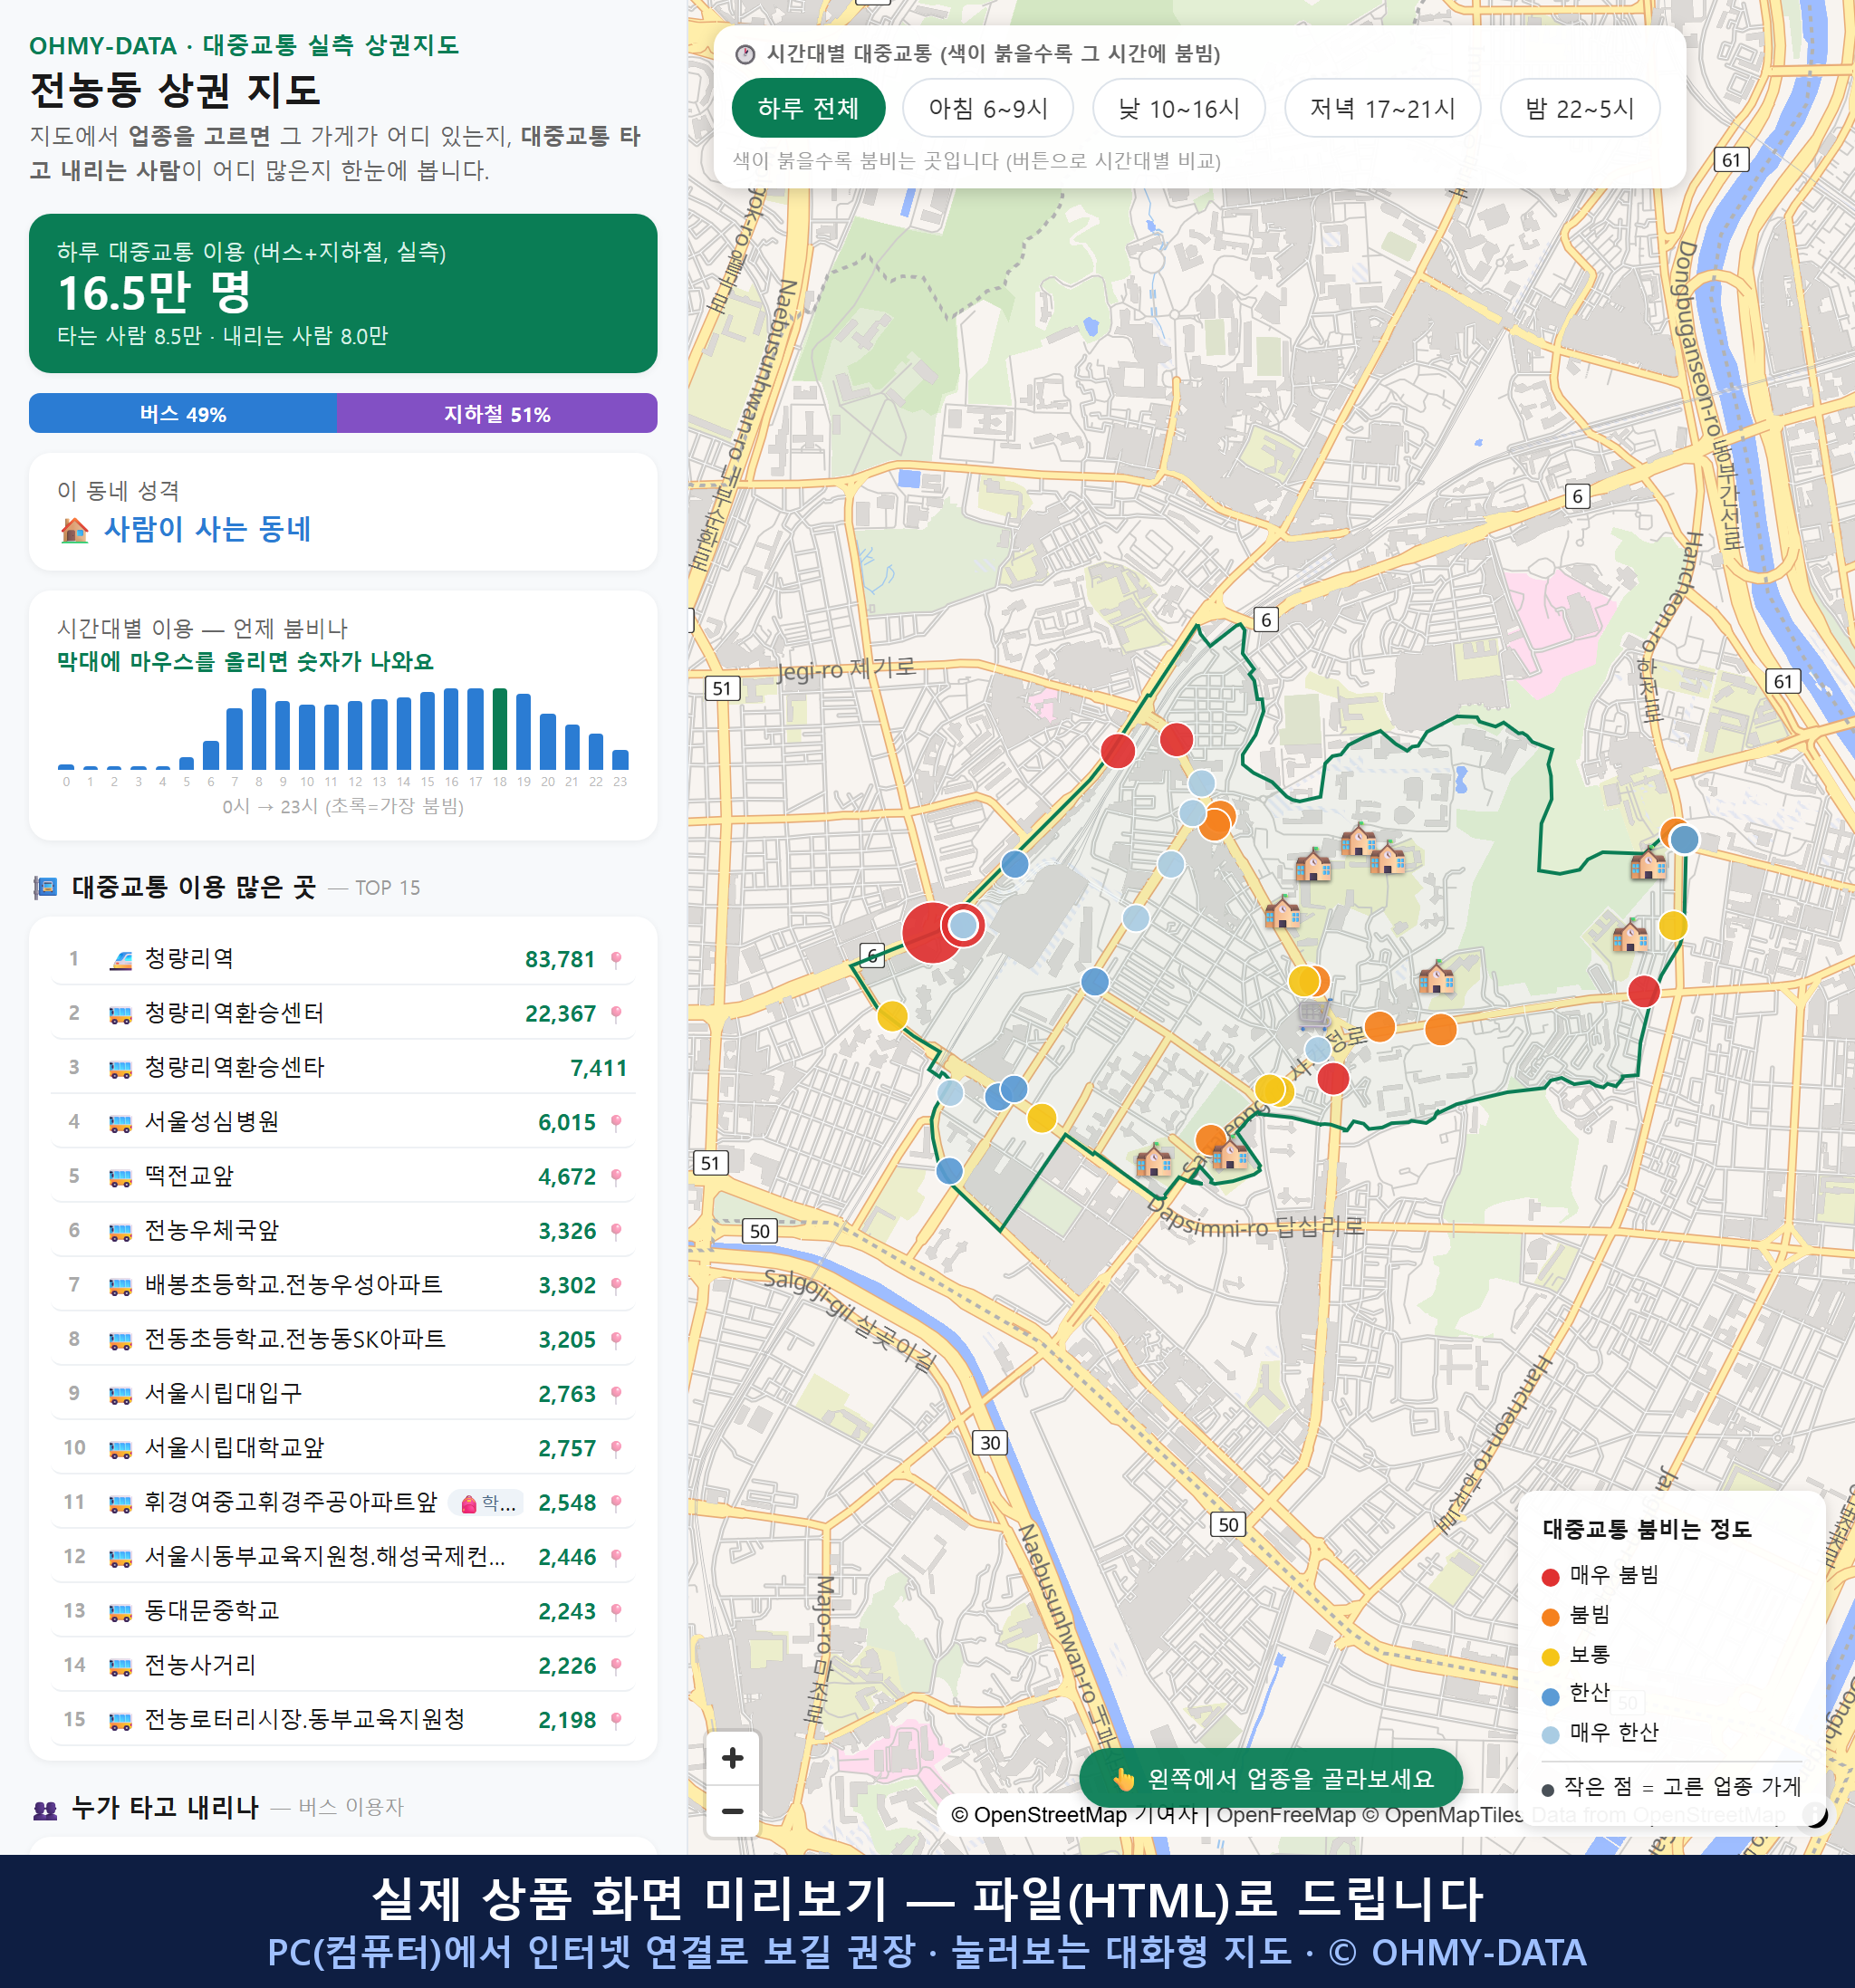Viewport: 1855px width, 1988px height.
Task: Select the 하루 전체 time filter
Action: pos(808,108)
